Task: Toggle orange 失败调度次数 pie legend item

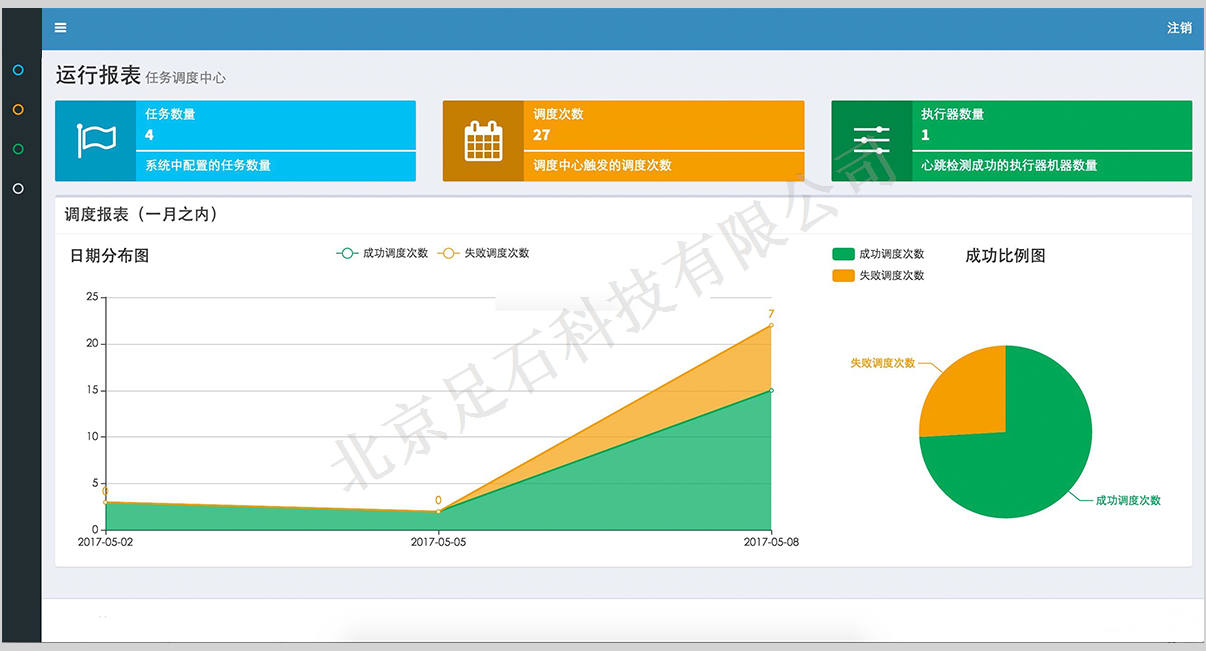Action: point(878,275)
